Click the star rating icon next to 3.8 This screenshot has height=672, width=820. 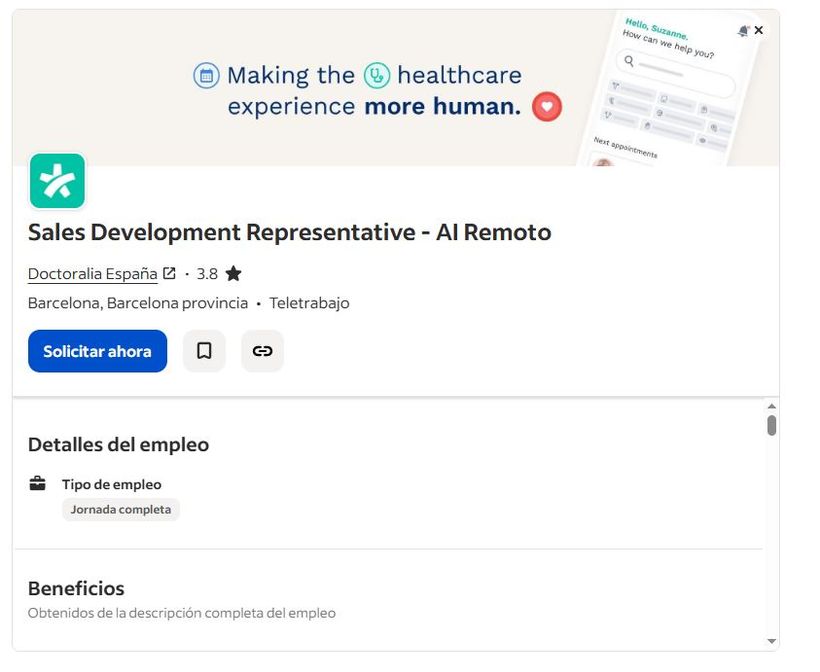[x=233, y=273]
